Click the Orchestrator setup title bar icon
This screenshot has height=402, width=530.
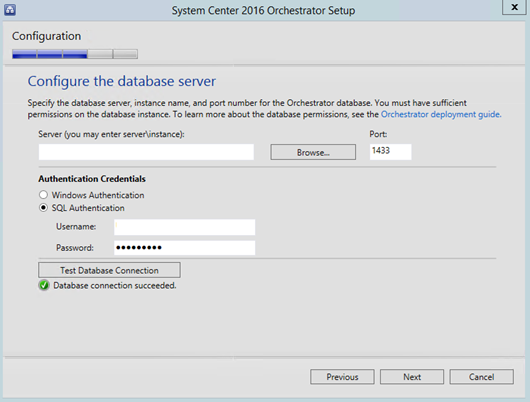pyautogui.click(x=10, y=10)
